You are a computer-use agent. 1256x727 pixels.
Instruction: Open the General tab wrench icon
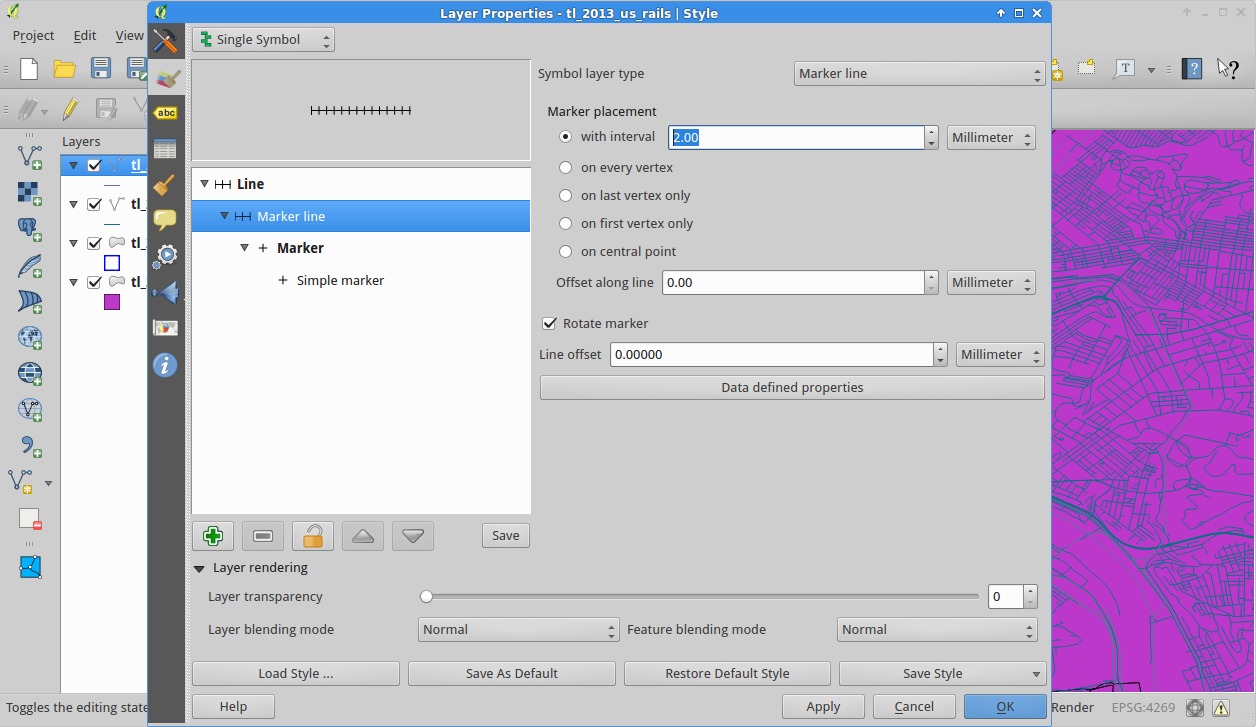(x=166, y=41)
